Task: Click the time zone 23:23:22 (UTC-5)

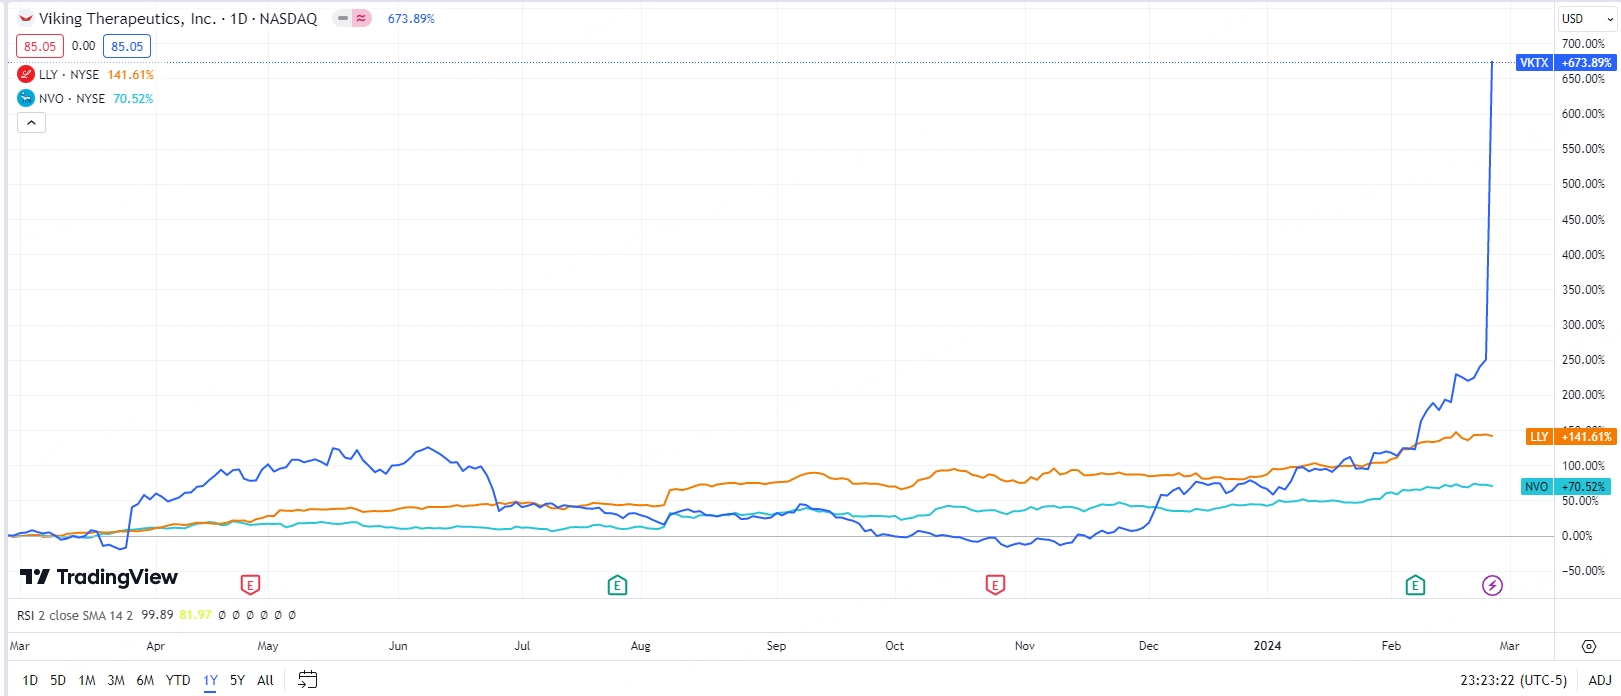Action: (x=1513, y=680)
